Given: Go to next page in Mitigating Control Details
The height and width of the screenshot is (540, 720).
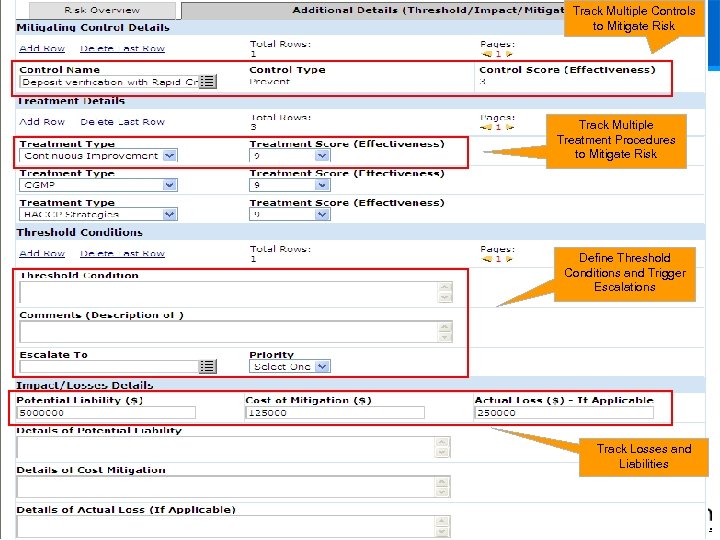Looking at the screenshot, I should [x=509, y=54].
